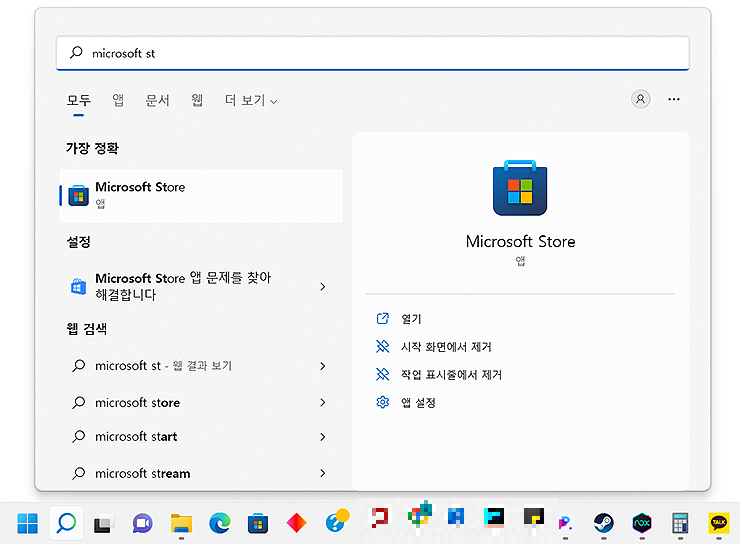Switch to the 웹 tab
The width and height of the screenshot is (740, 544).
tap(197, 100)
